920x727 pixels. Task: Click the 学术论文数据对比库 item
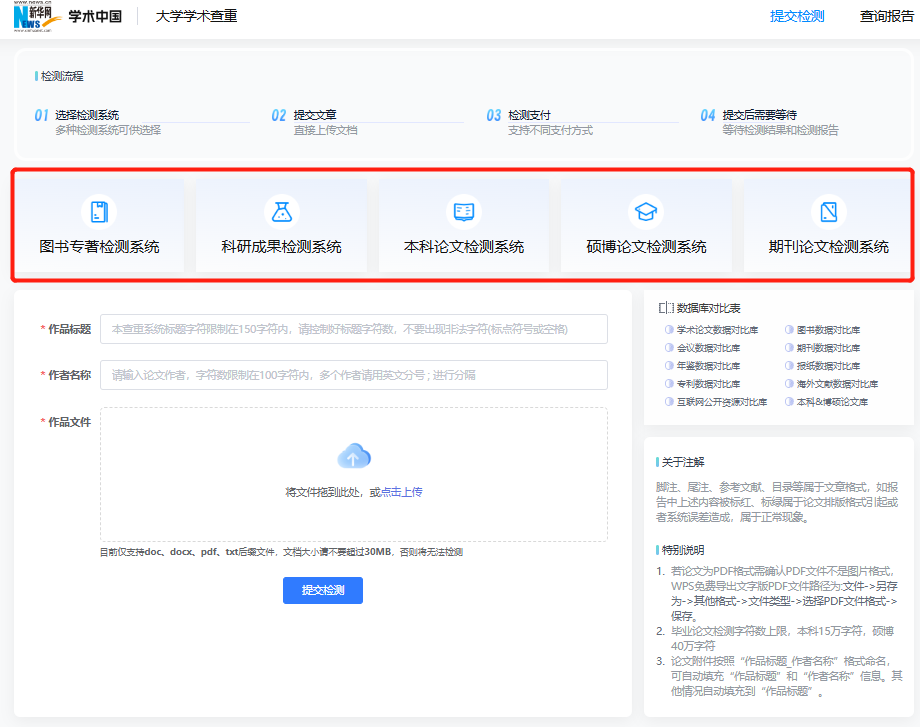pos(717,330)
